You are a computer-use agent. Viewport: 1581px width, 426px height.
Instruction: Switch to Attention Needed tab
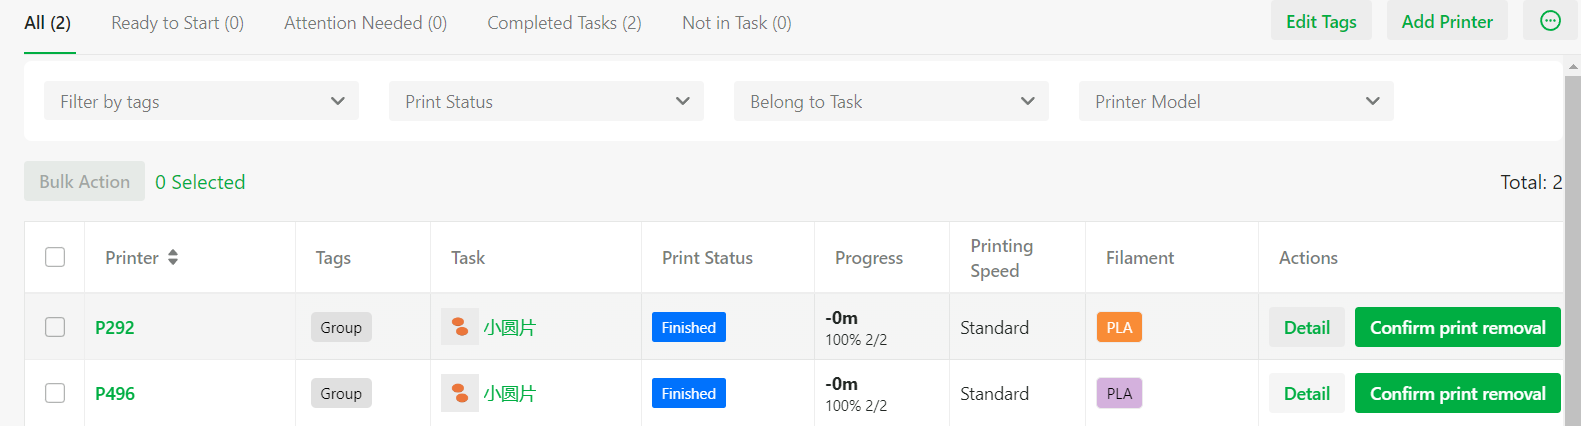(x=365, y=23)
